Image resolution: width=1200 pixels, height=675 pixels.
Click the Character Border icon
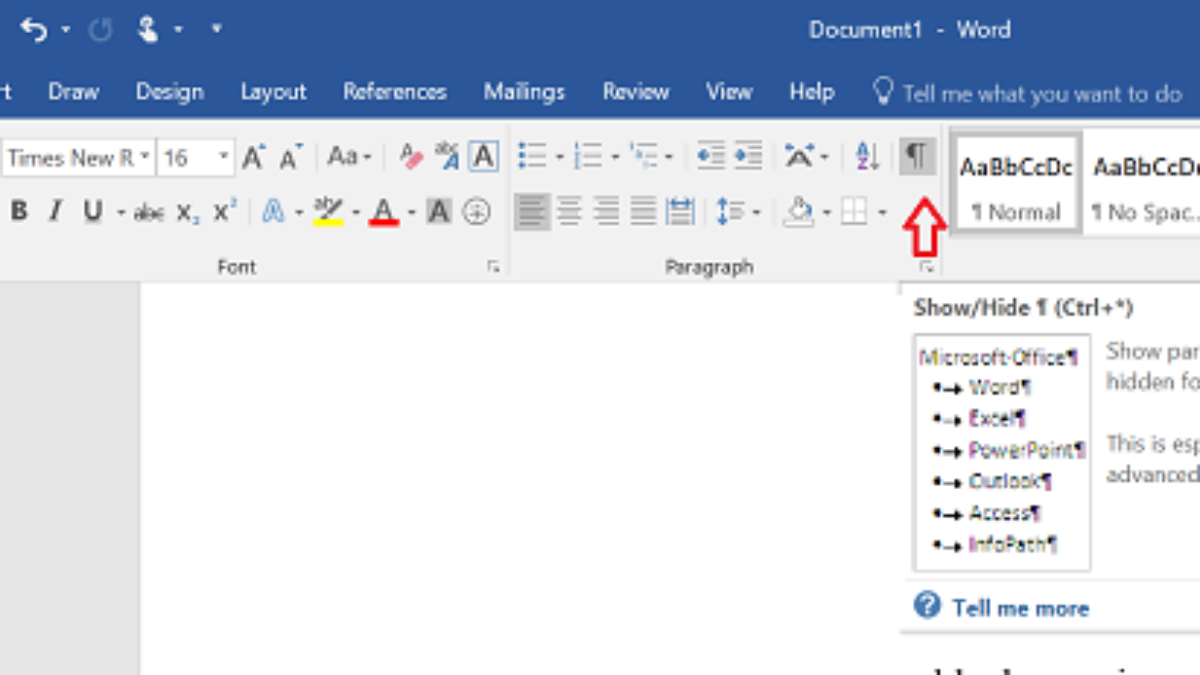click(483, 157)
